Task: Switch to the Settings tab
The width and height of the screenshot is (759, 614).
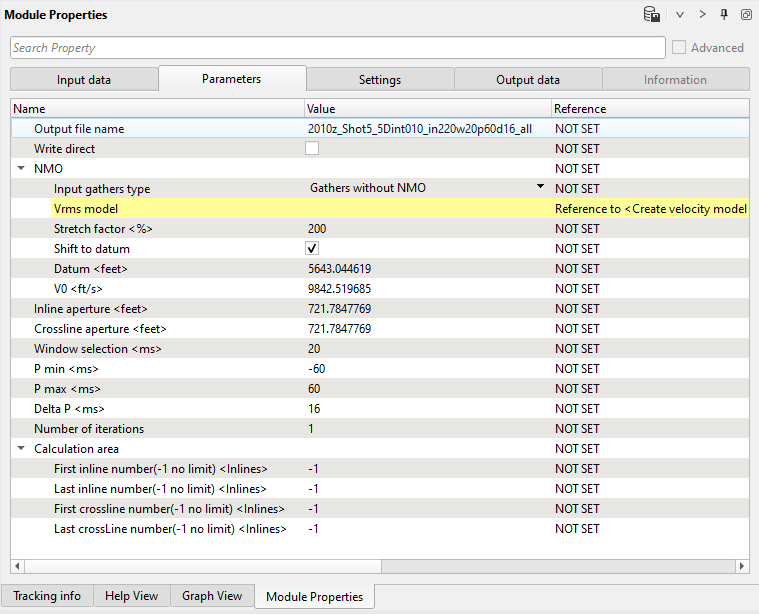Action: coord(380,80)
